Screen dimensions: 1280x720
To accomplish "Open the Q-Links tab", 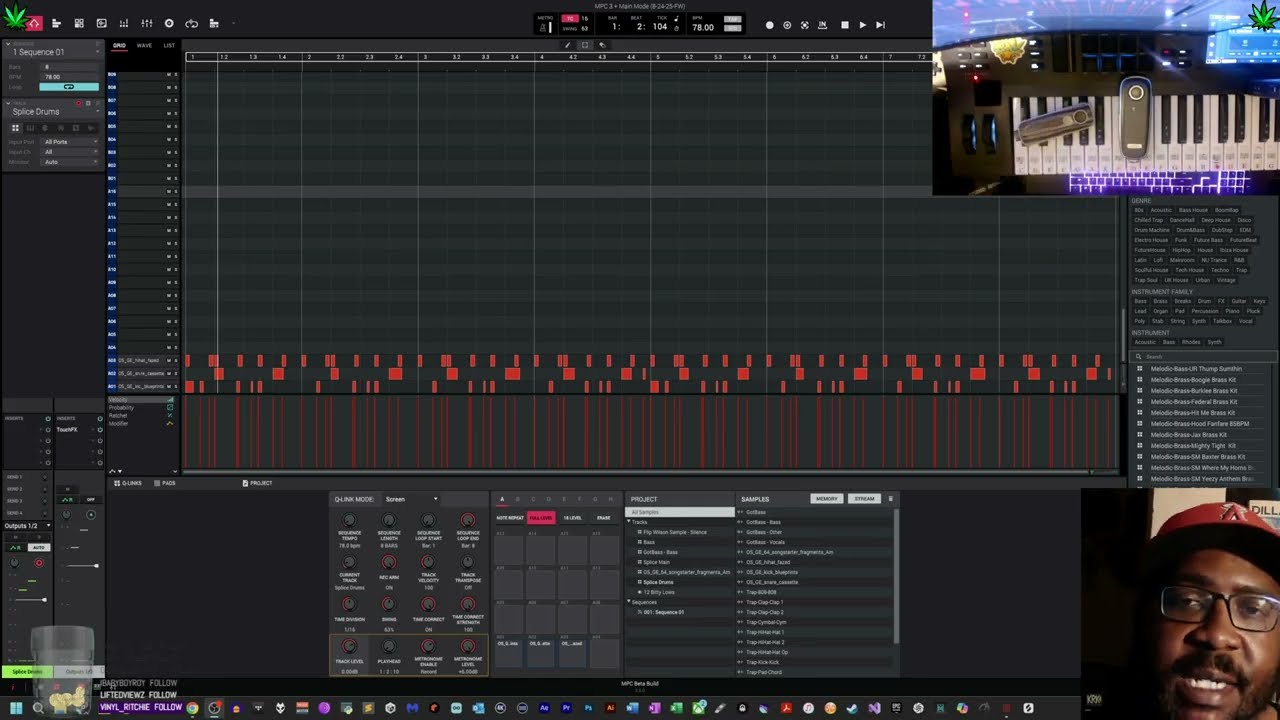I will click(x=130, y=483).
